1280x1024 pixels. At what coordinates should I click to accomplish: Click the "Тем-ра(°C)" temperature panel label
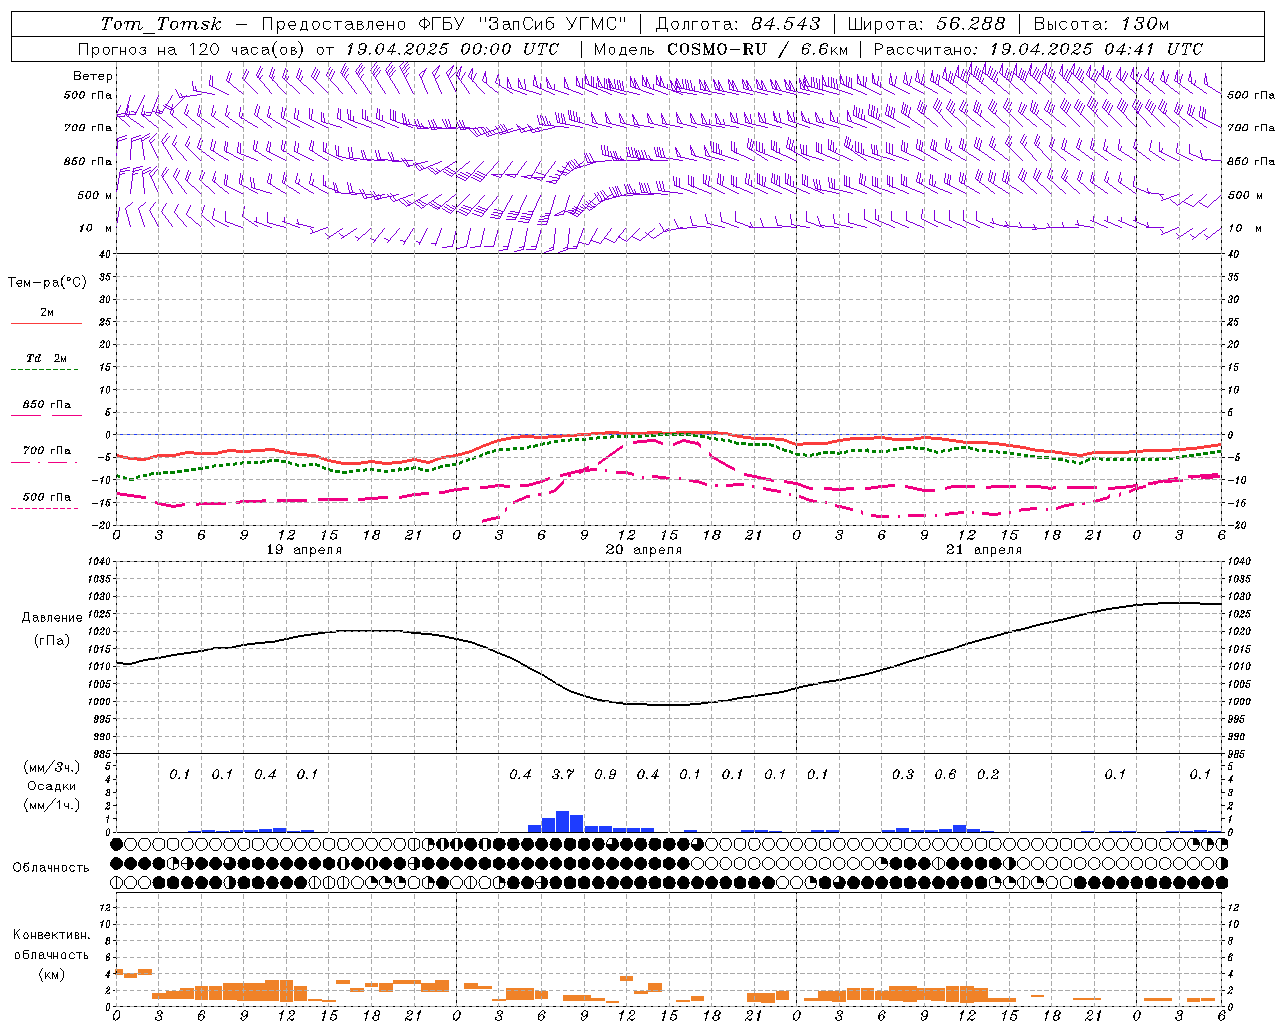tap(47, 283)
